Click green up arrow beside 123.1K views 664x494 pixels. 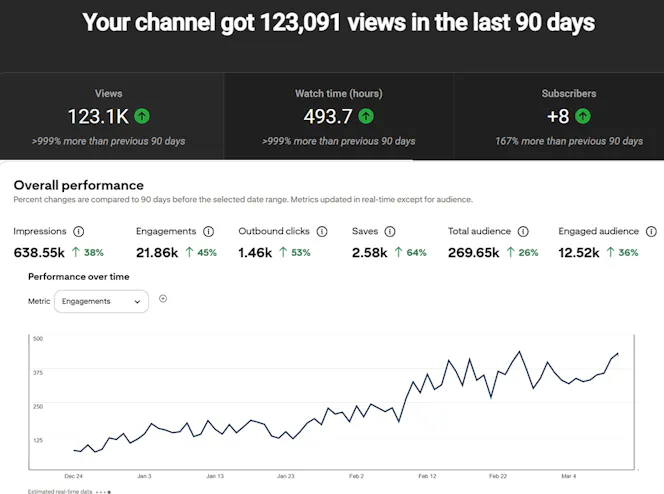(x=142, y=116)
